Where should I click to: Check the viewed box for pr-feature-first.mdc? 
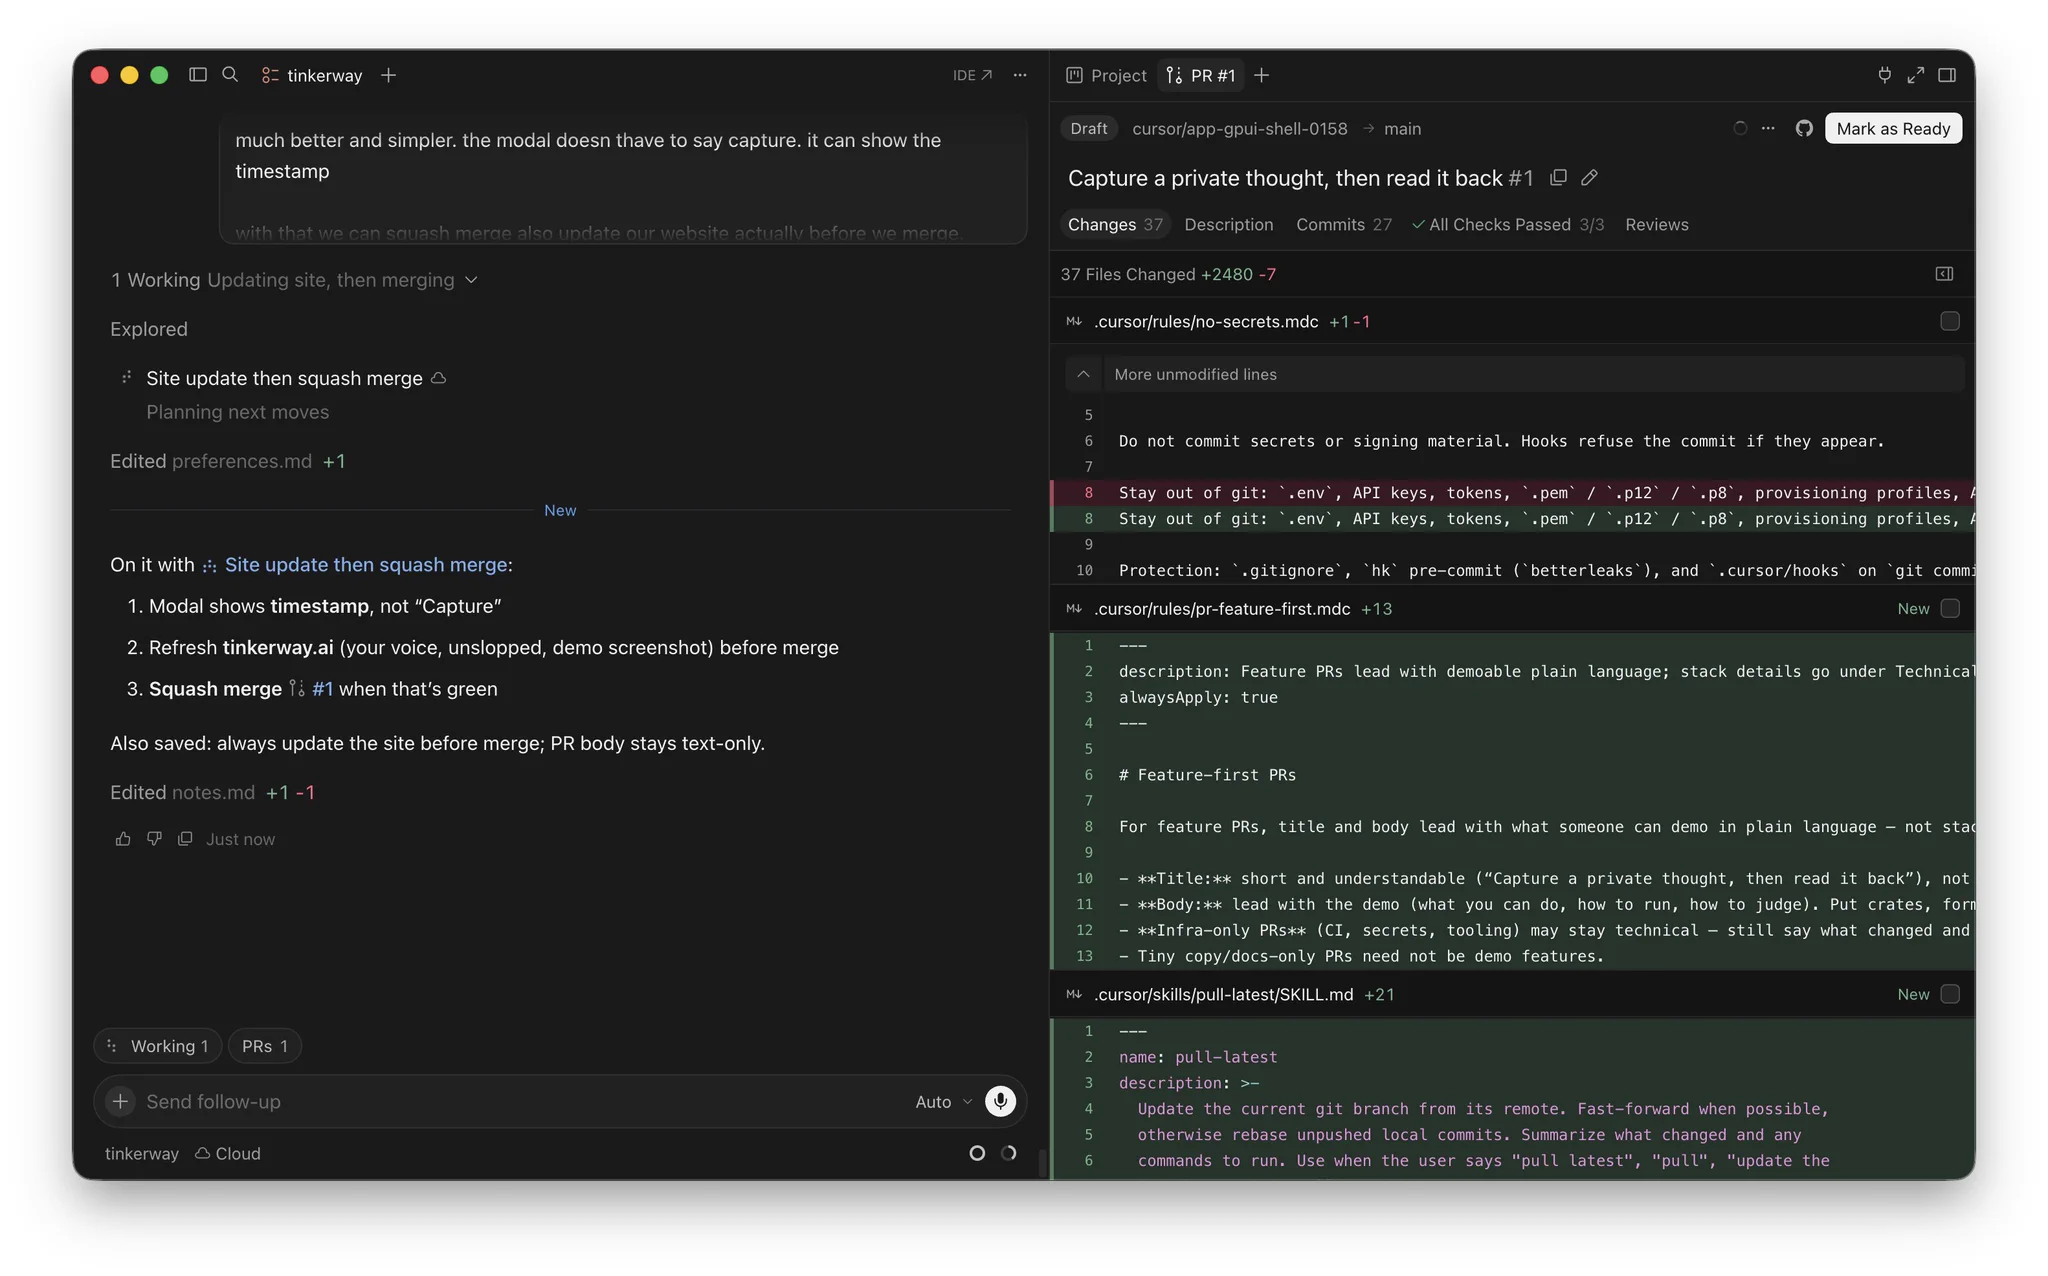(x=1949, y=608)
